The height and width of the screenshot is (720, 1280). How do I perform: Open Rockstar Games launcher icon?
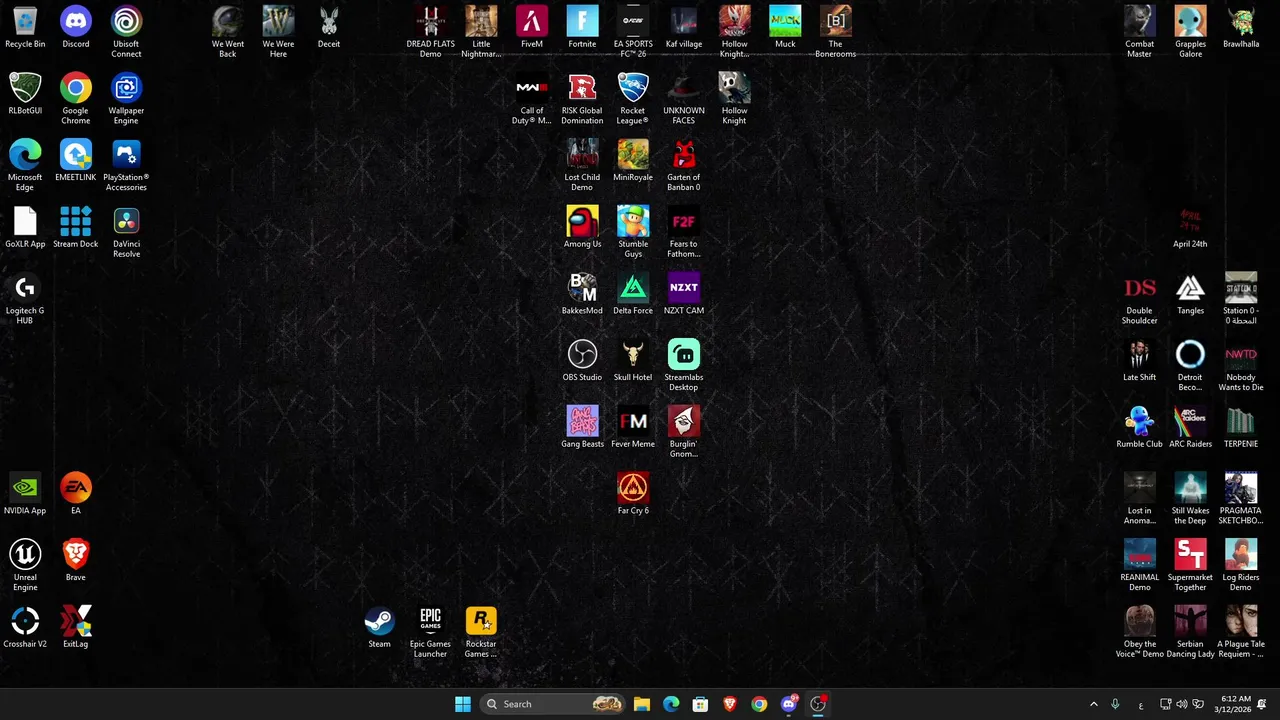click(x=481, y=632)
